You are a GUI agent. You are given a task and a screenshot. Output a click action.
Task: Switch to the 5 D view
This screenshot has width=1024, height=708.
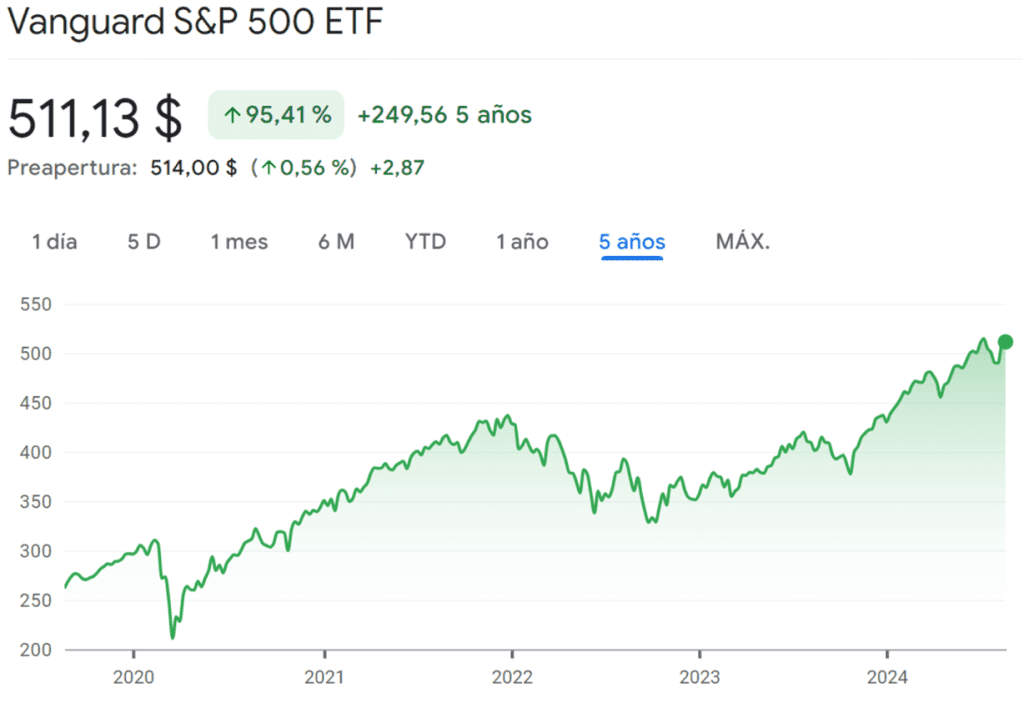pyautogui.click(x=143, y=241)
